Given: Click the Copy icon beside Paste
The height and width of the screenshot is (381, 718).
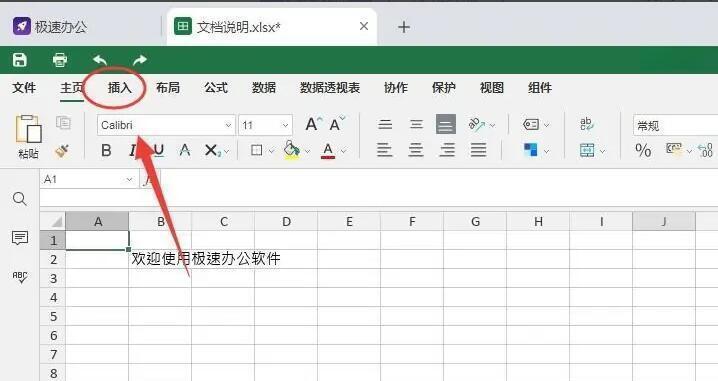Looking at the screenshot, I should tap(63, 123).
